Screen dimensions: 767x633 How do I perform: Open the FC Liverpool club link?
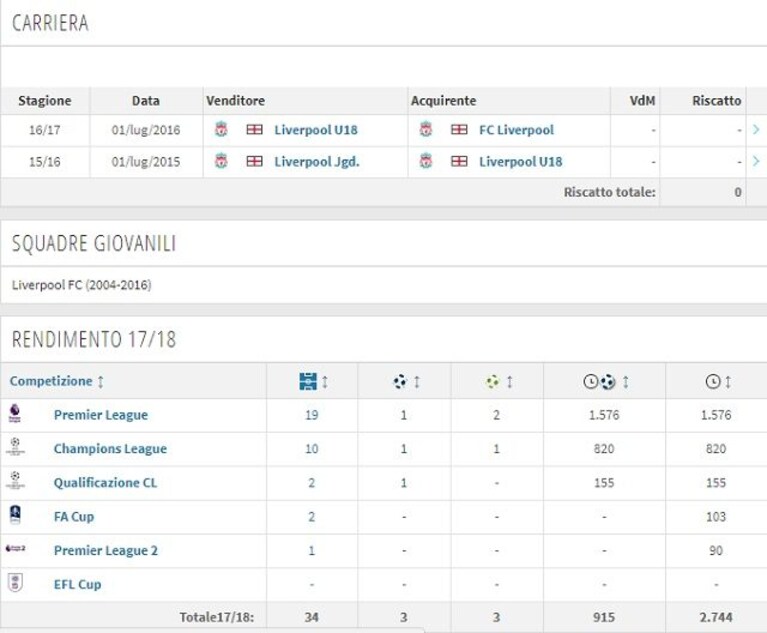(516, 130)
